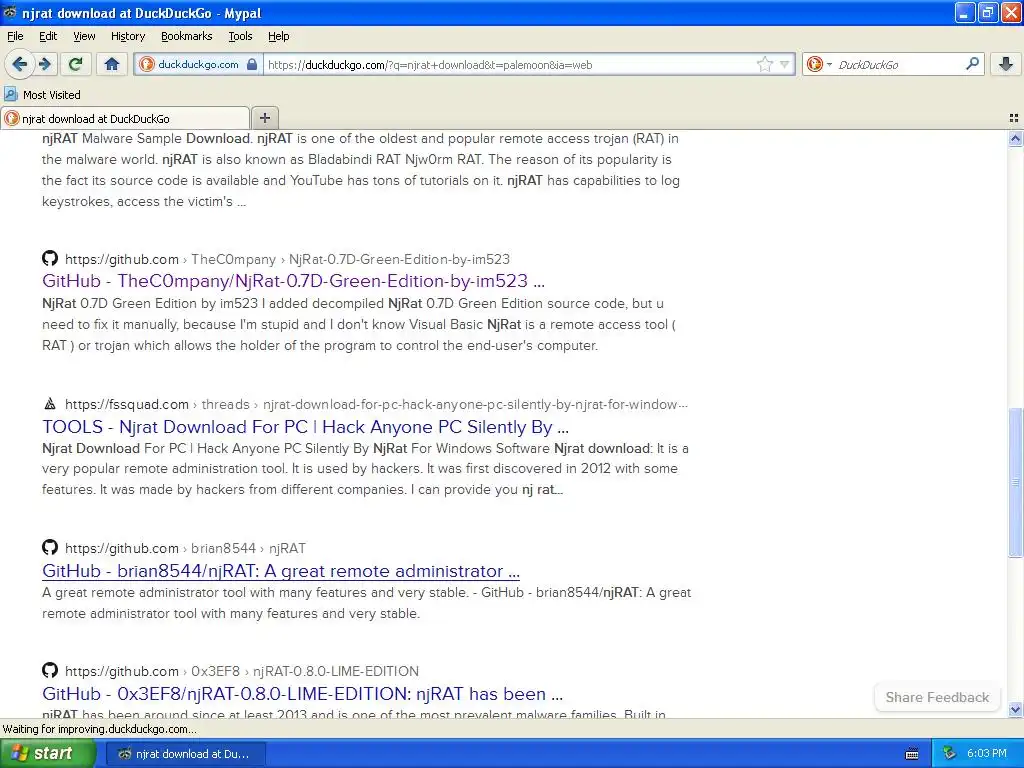Click the Mypal icon in title bar

10,12
